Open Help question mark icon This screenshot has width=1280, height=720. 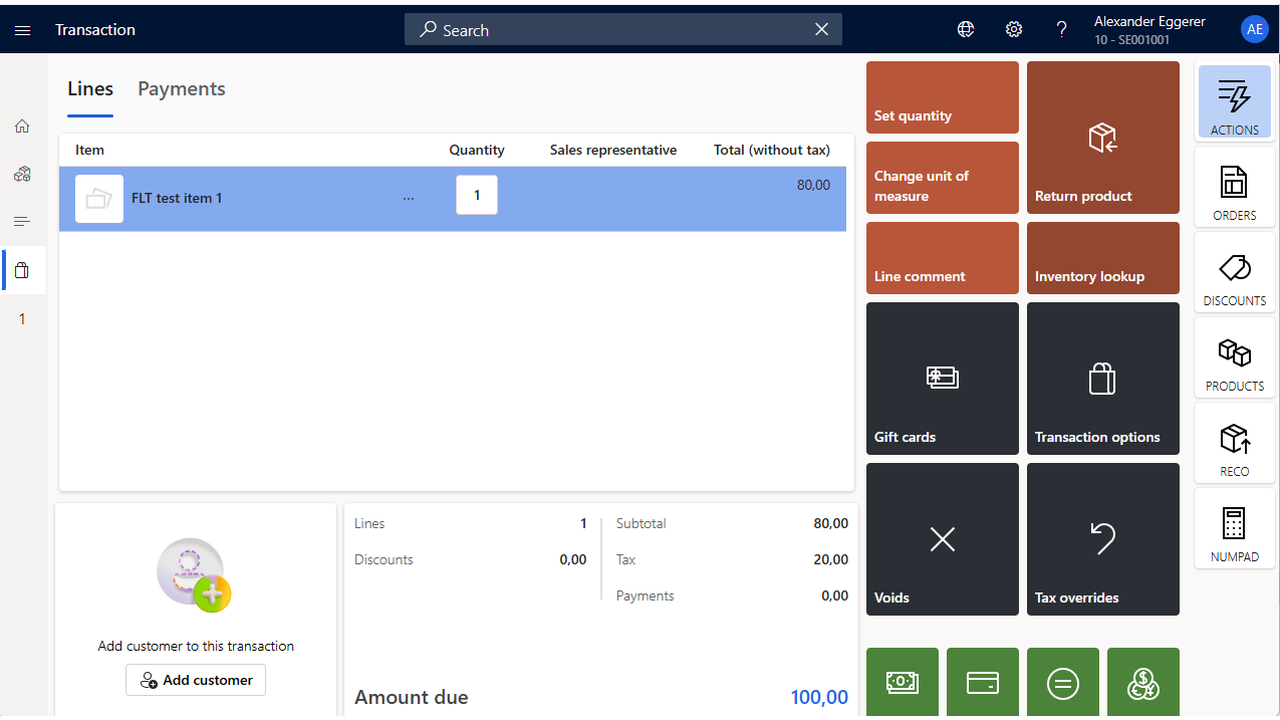coord(1062,30)
